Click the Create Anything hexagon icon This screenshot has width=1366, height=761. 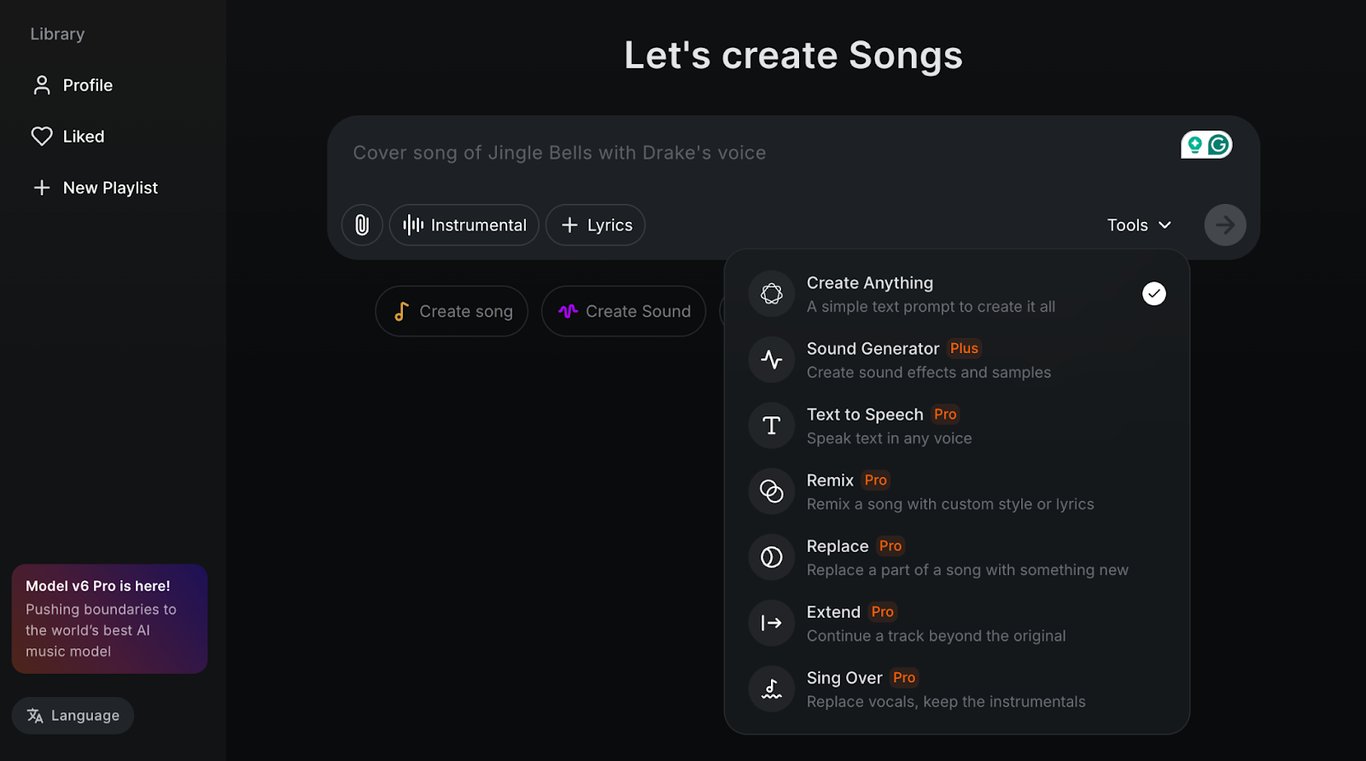[x=771, y=293]
